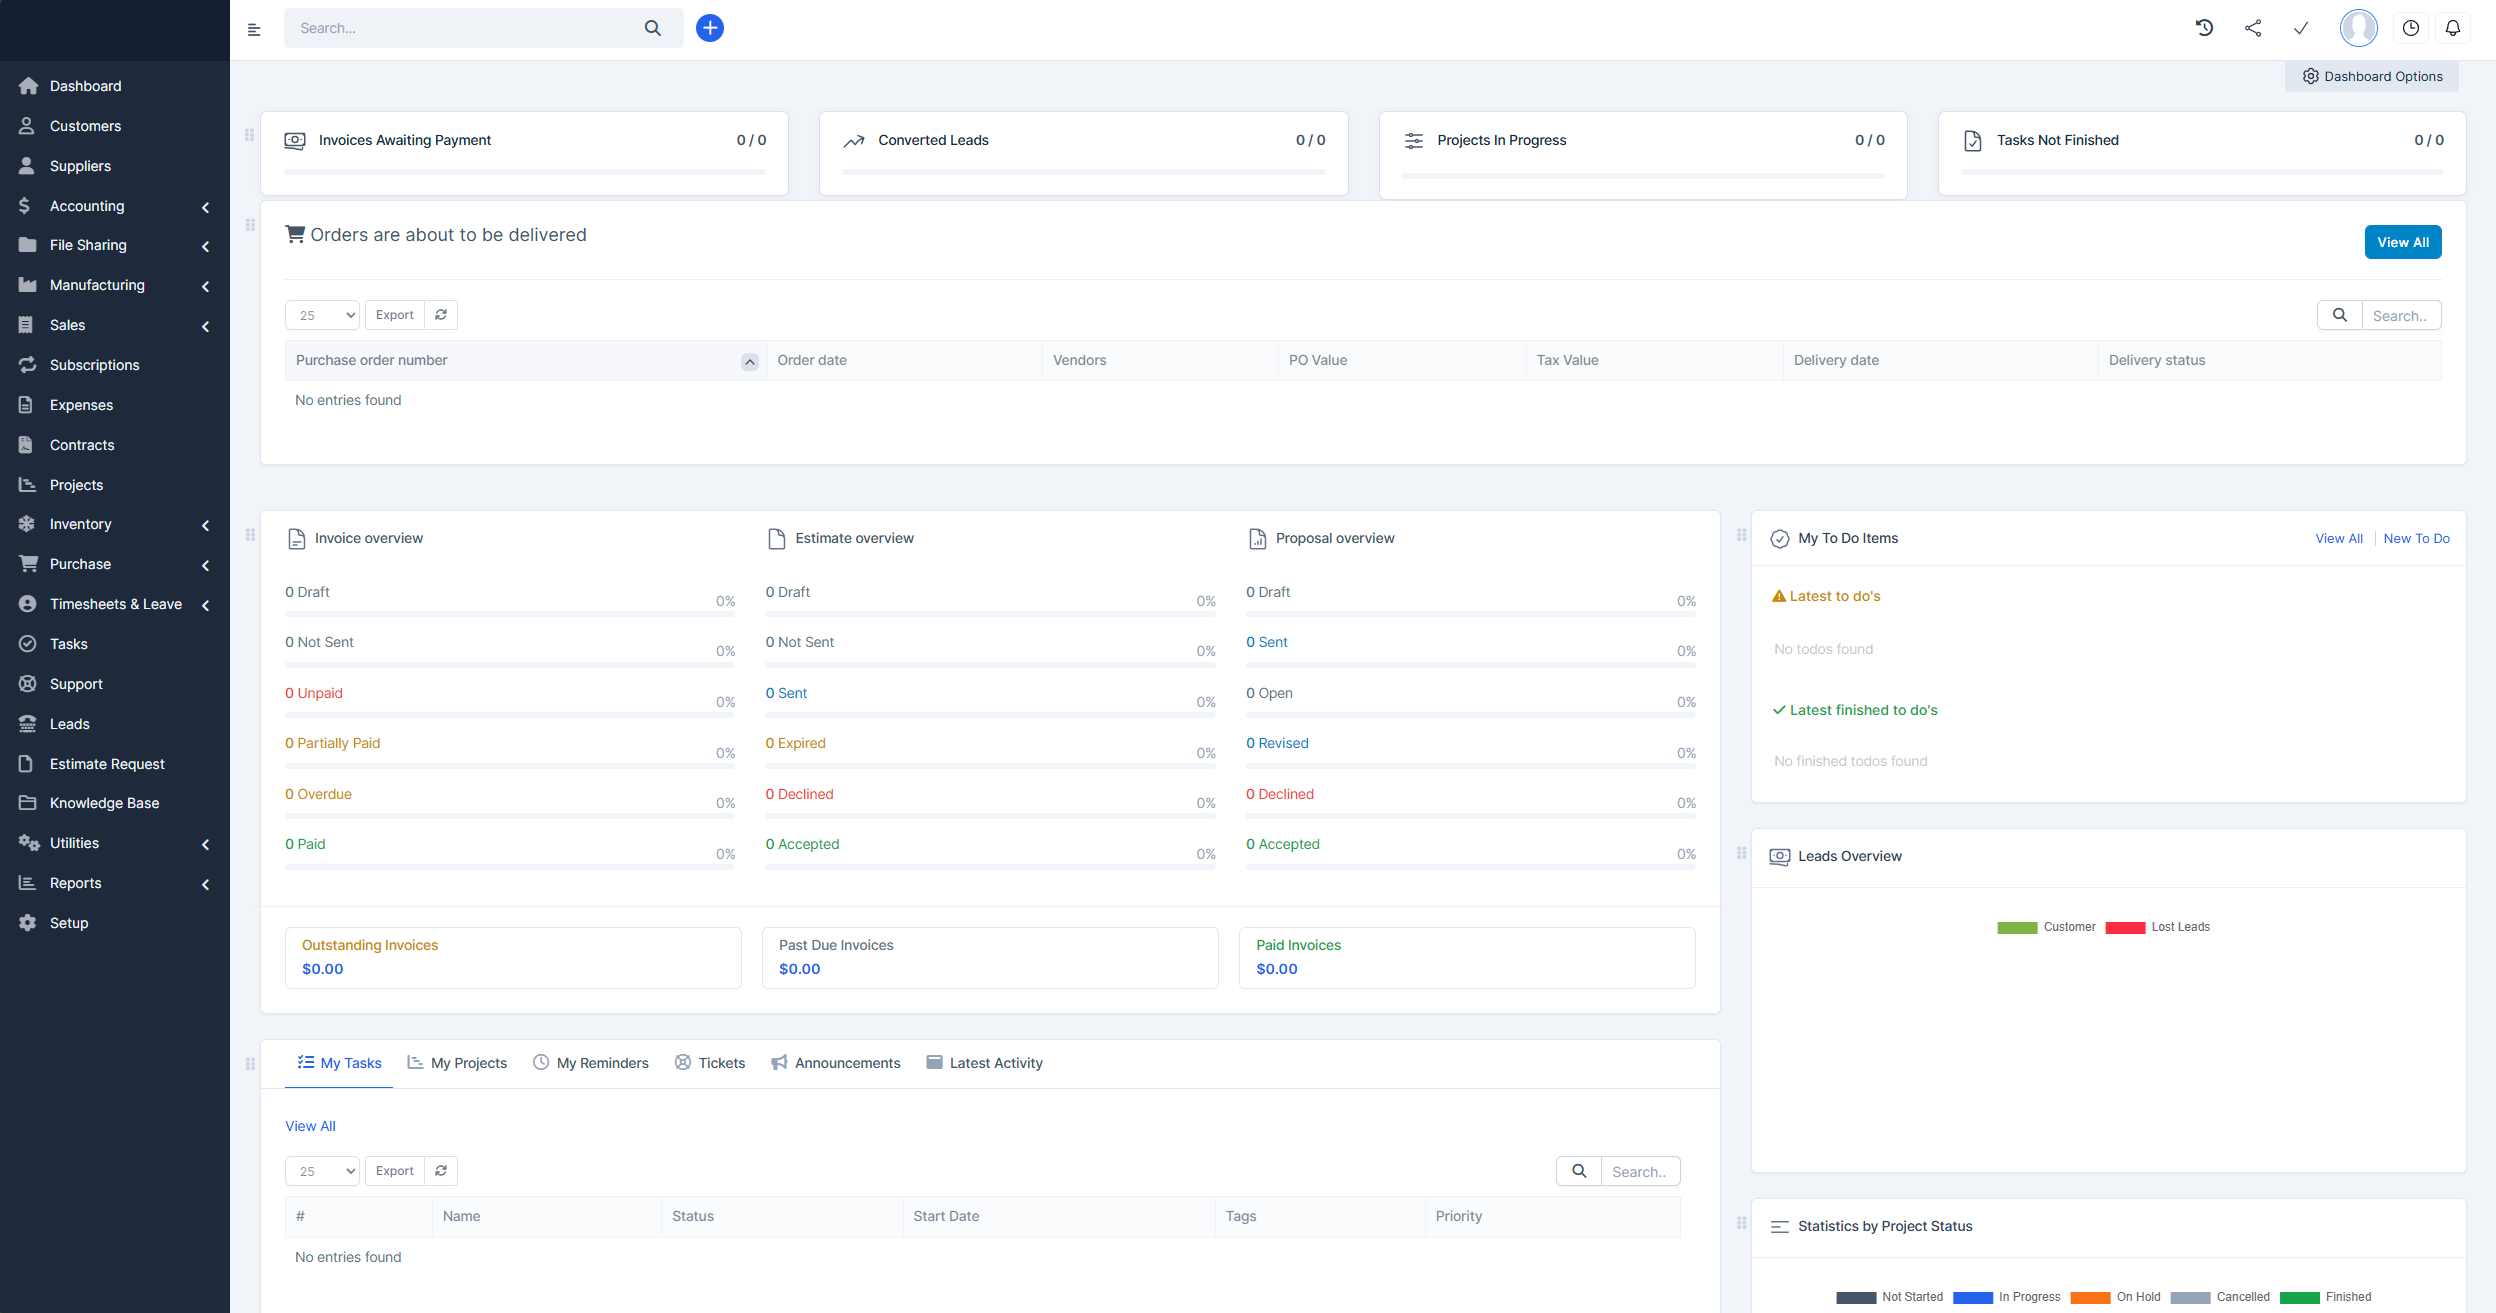Viewport: 2496px width, 1313px height.
Task: Click New To Do link in My To Do Items
Action: tap(2417, 537)
